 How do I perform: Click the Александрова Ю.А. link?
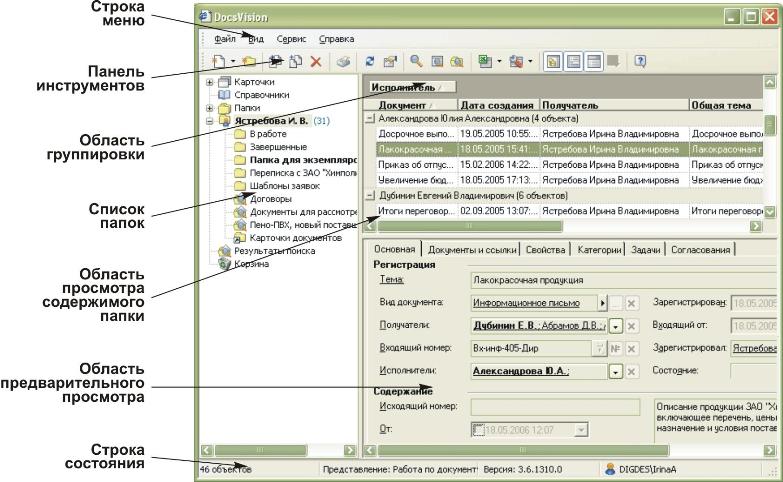click(521, 371)
